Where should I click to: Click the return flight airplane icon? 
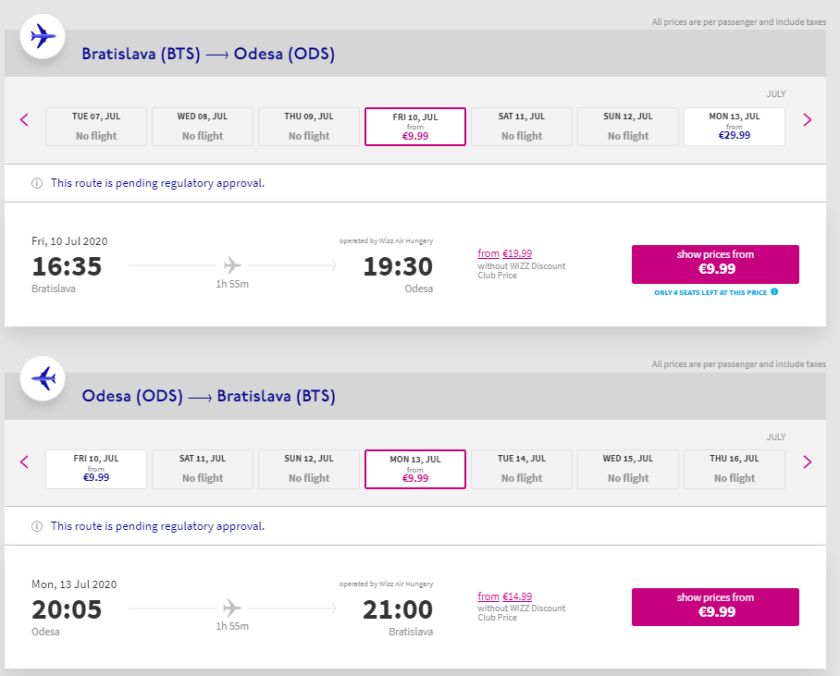tap(43, 379)
